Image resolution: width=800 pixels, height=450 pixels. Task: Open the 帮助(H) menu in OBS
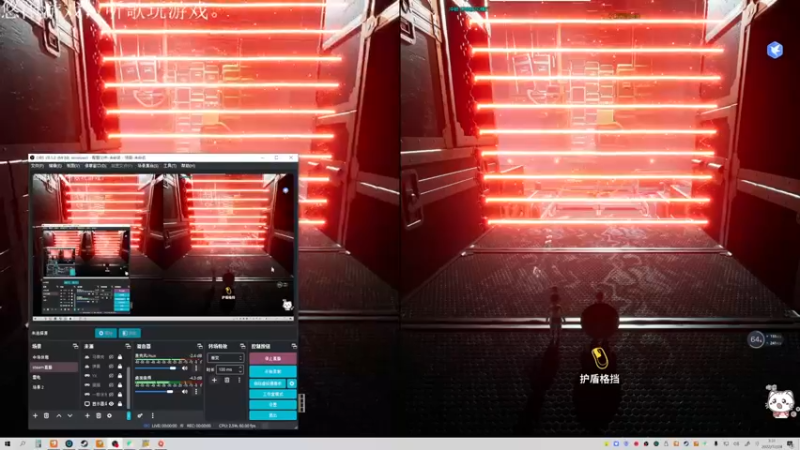[x=188, y=166]
